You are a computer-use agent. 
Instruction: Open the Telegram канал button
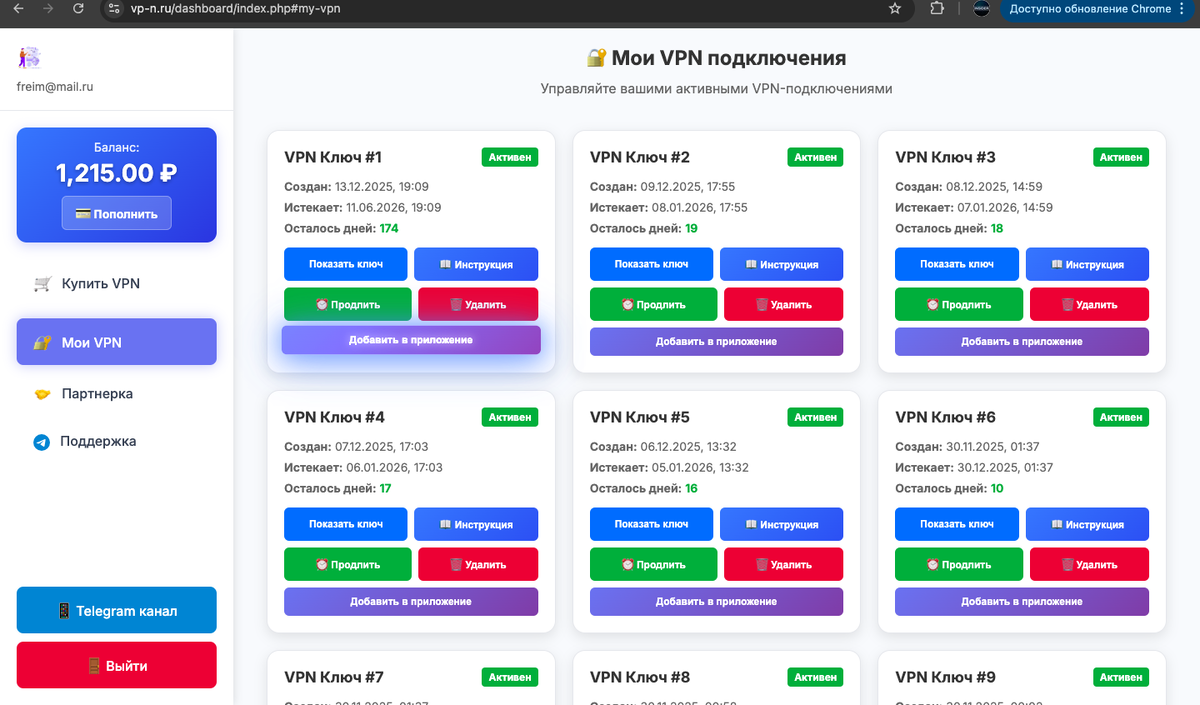tap(117, 610)
